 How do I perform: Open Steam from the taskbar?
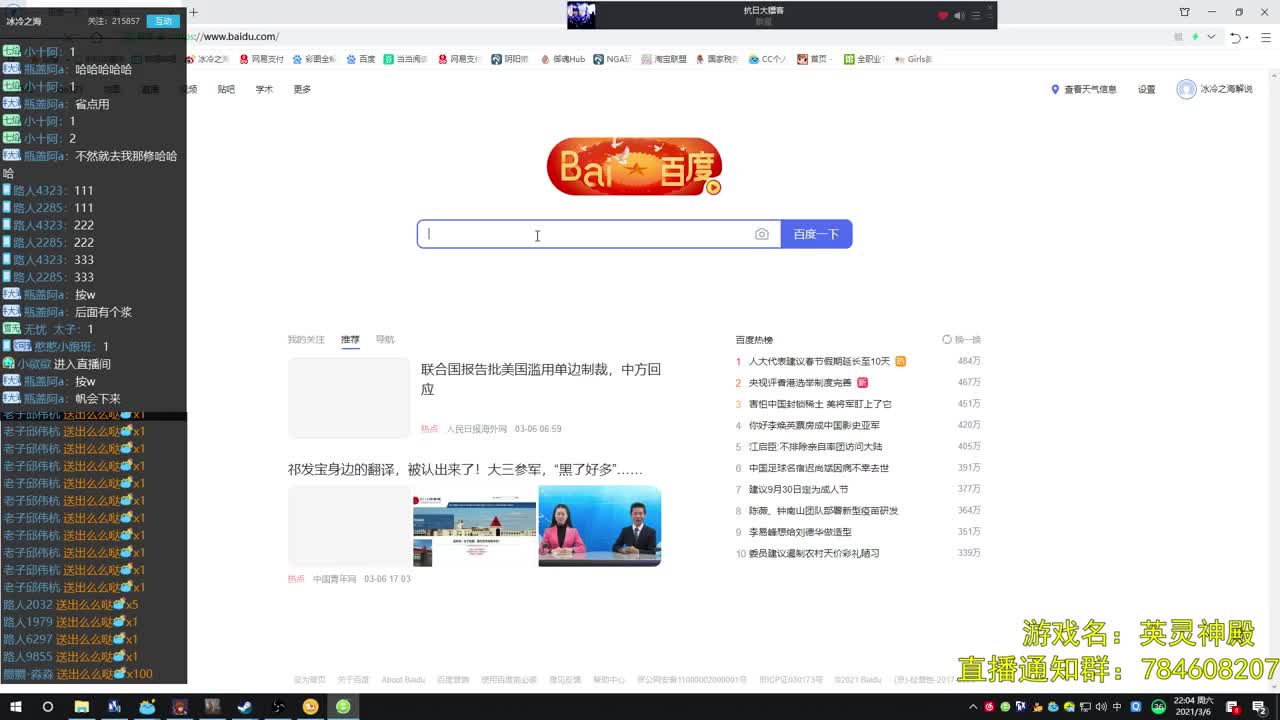(x=244, y=707)
